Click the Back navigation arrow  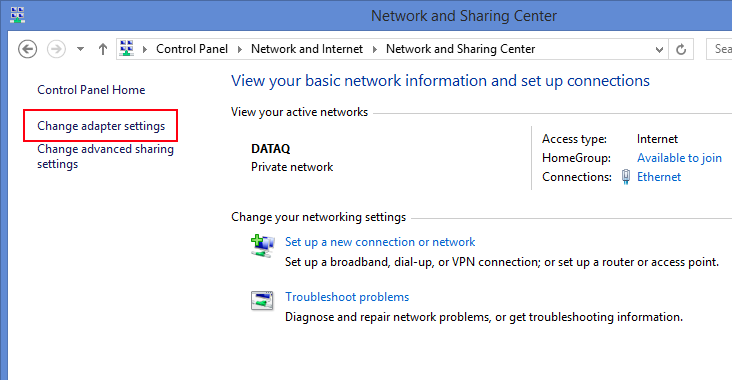click(28, 49)
